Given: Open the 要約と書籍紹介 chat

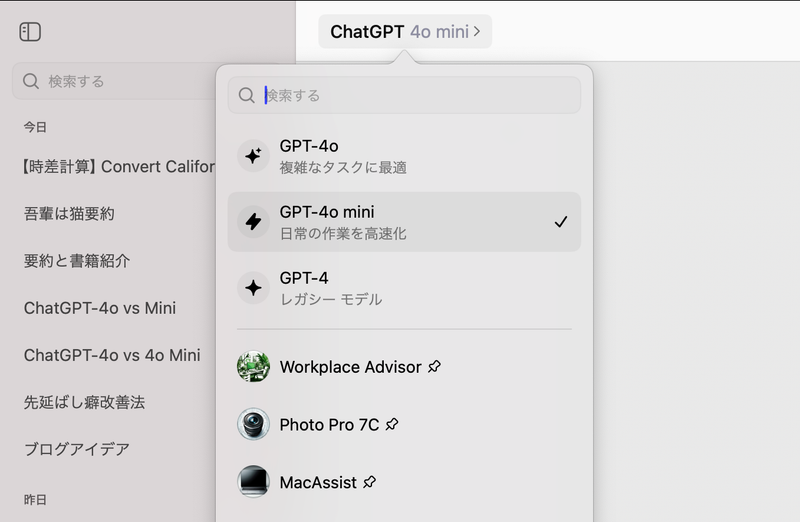Looking at the screenshot, I should [x=77, y=261].
